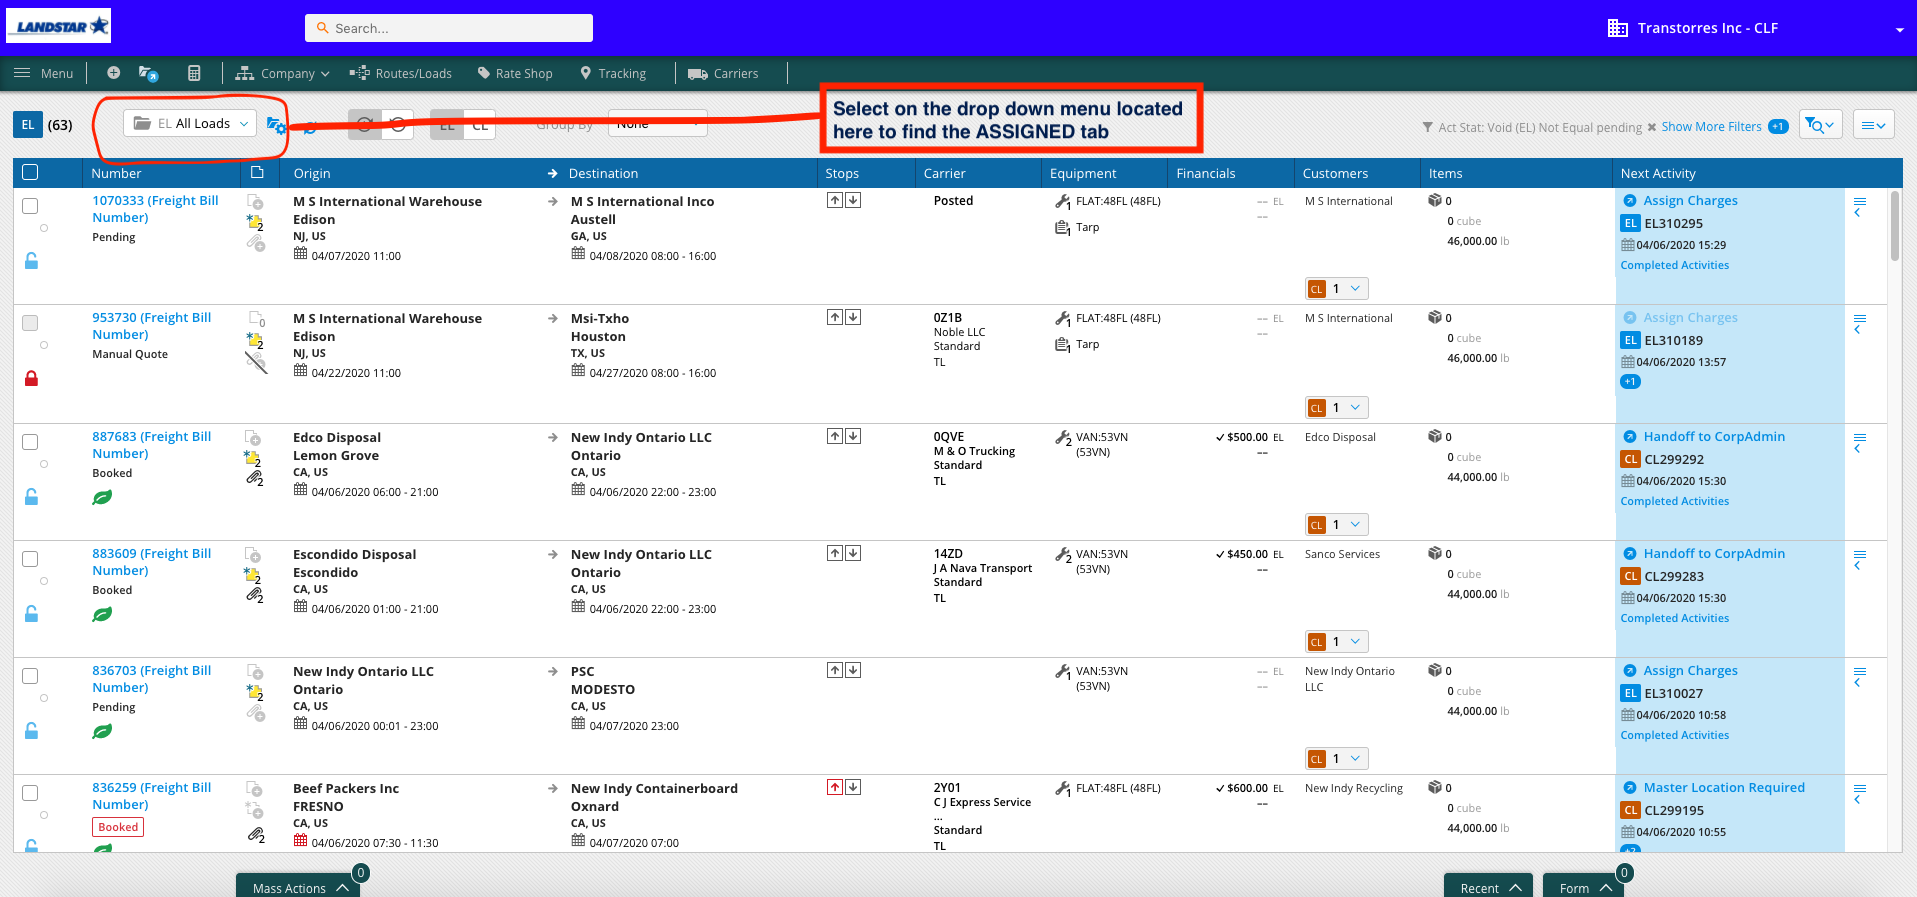Expand the Mass Actions panel
The height and width of the screenshot is (897, 1917).
[x=298, y=886]
